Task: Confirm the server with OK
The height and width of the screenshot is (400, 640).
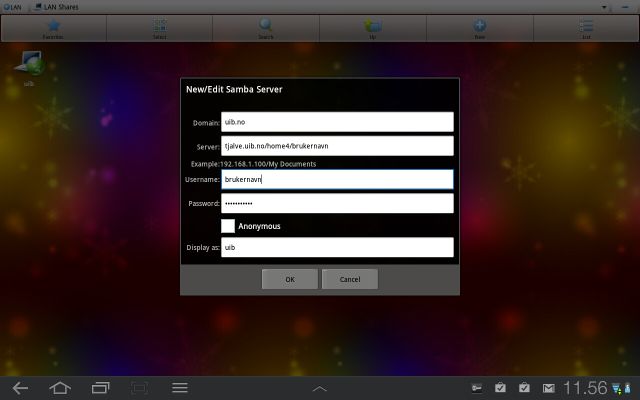Action: (289, 279)
